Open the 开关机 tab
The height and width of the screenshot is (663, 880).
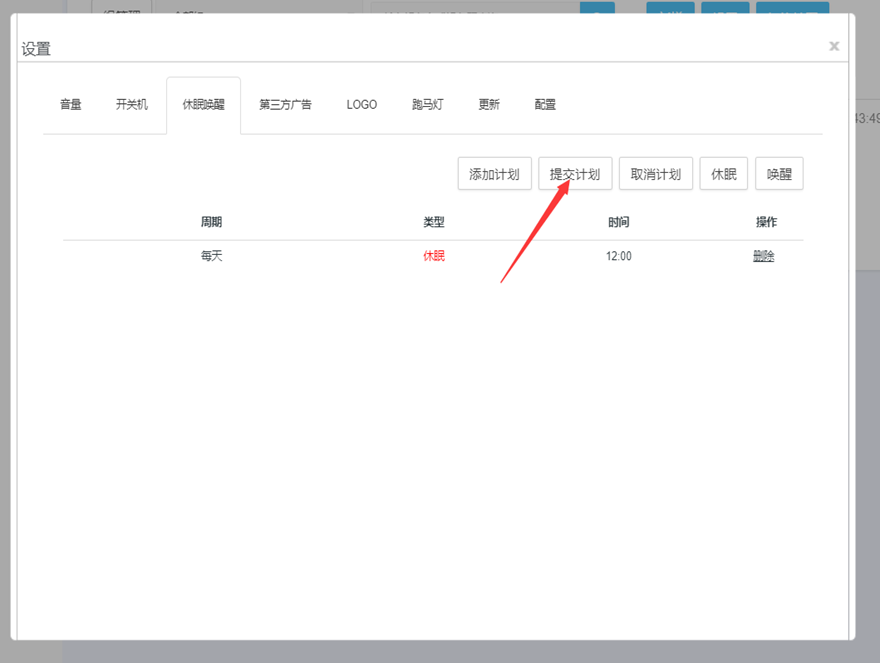coord(132,104)
